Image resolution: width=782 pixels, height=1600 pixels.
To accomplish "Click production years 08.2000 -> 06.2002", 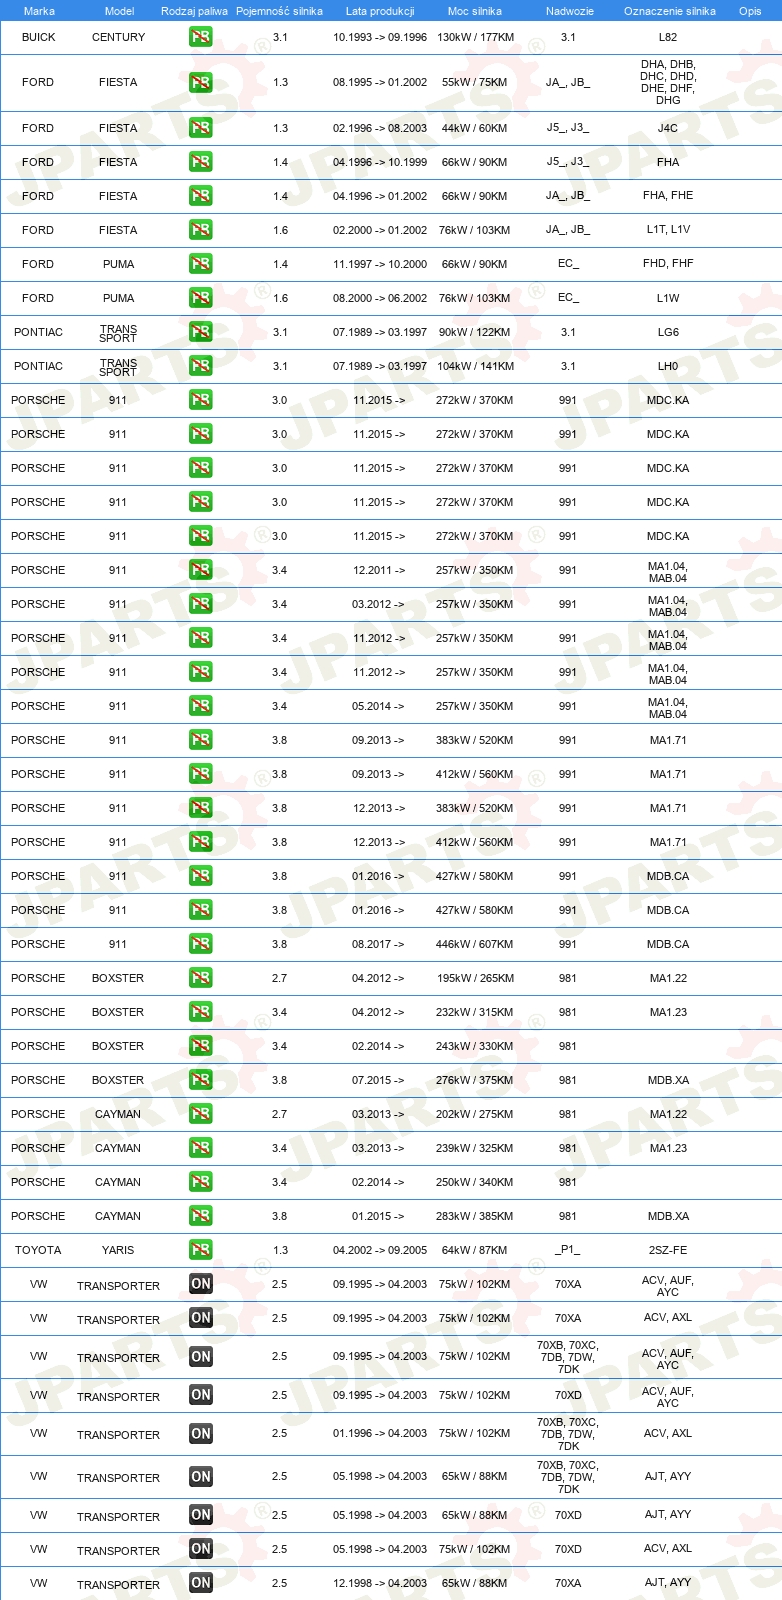I will pyautogui.click(x=380, y=298).
